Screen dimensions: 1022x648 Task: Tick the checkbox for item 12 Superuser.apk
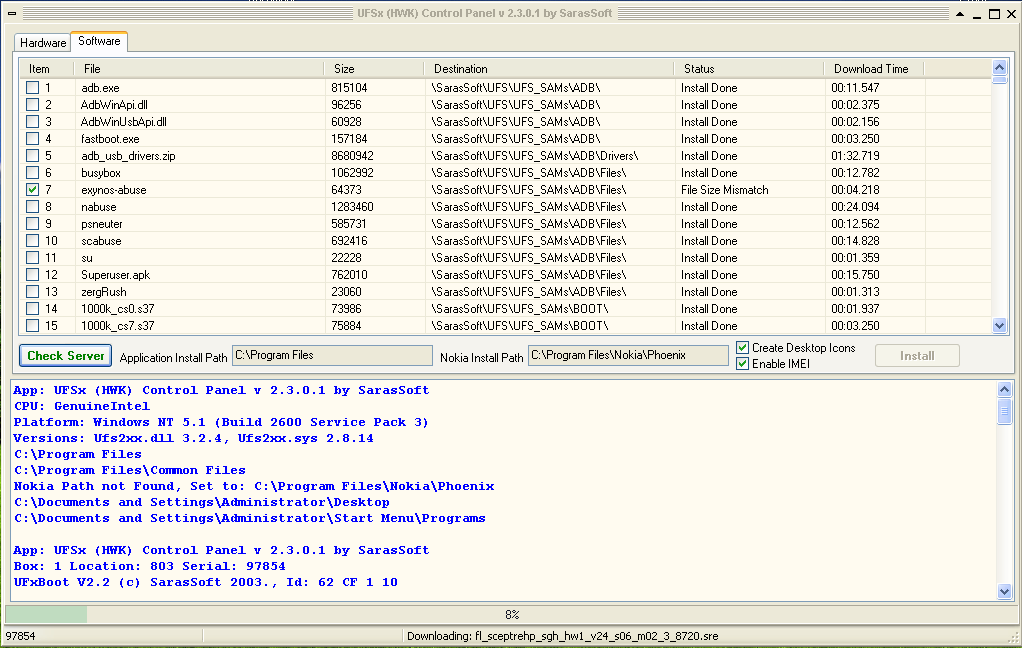[x=33, y=274]
